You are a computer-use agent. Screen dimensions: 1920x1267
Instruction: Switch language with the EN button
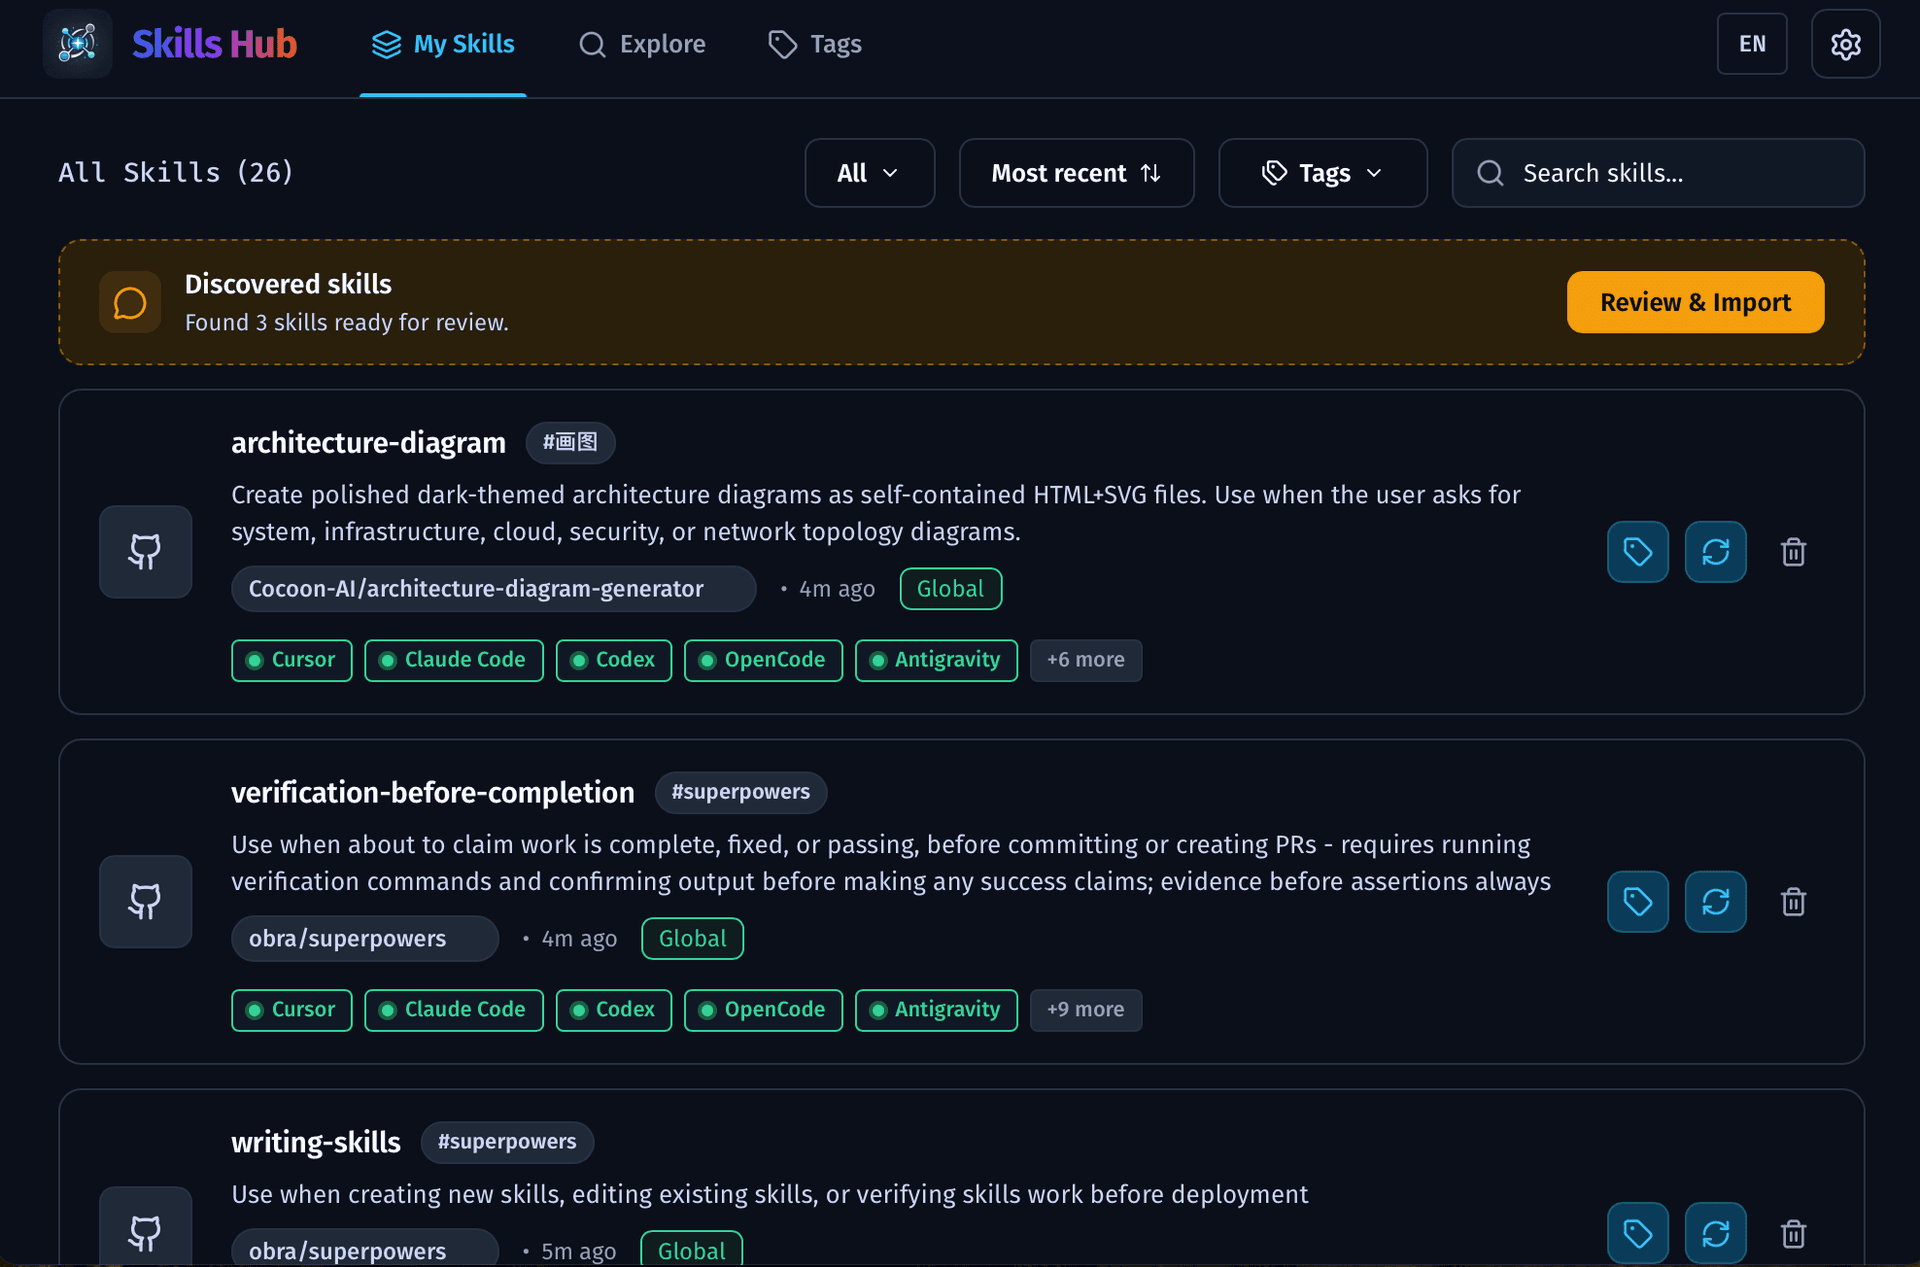(x=1752, y=44)
